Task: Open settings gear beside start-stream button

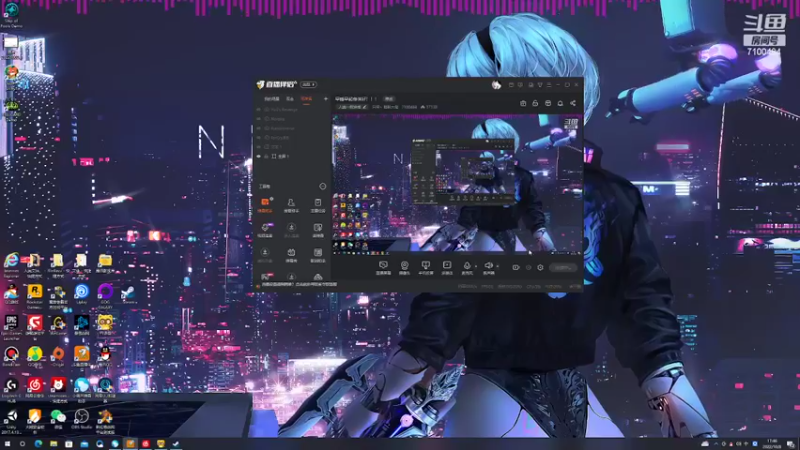Action: pos(540,267)
